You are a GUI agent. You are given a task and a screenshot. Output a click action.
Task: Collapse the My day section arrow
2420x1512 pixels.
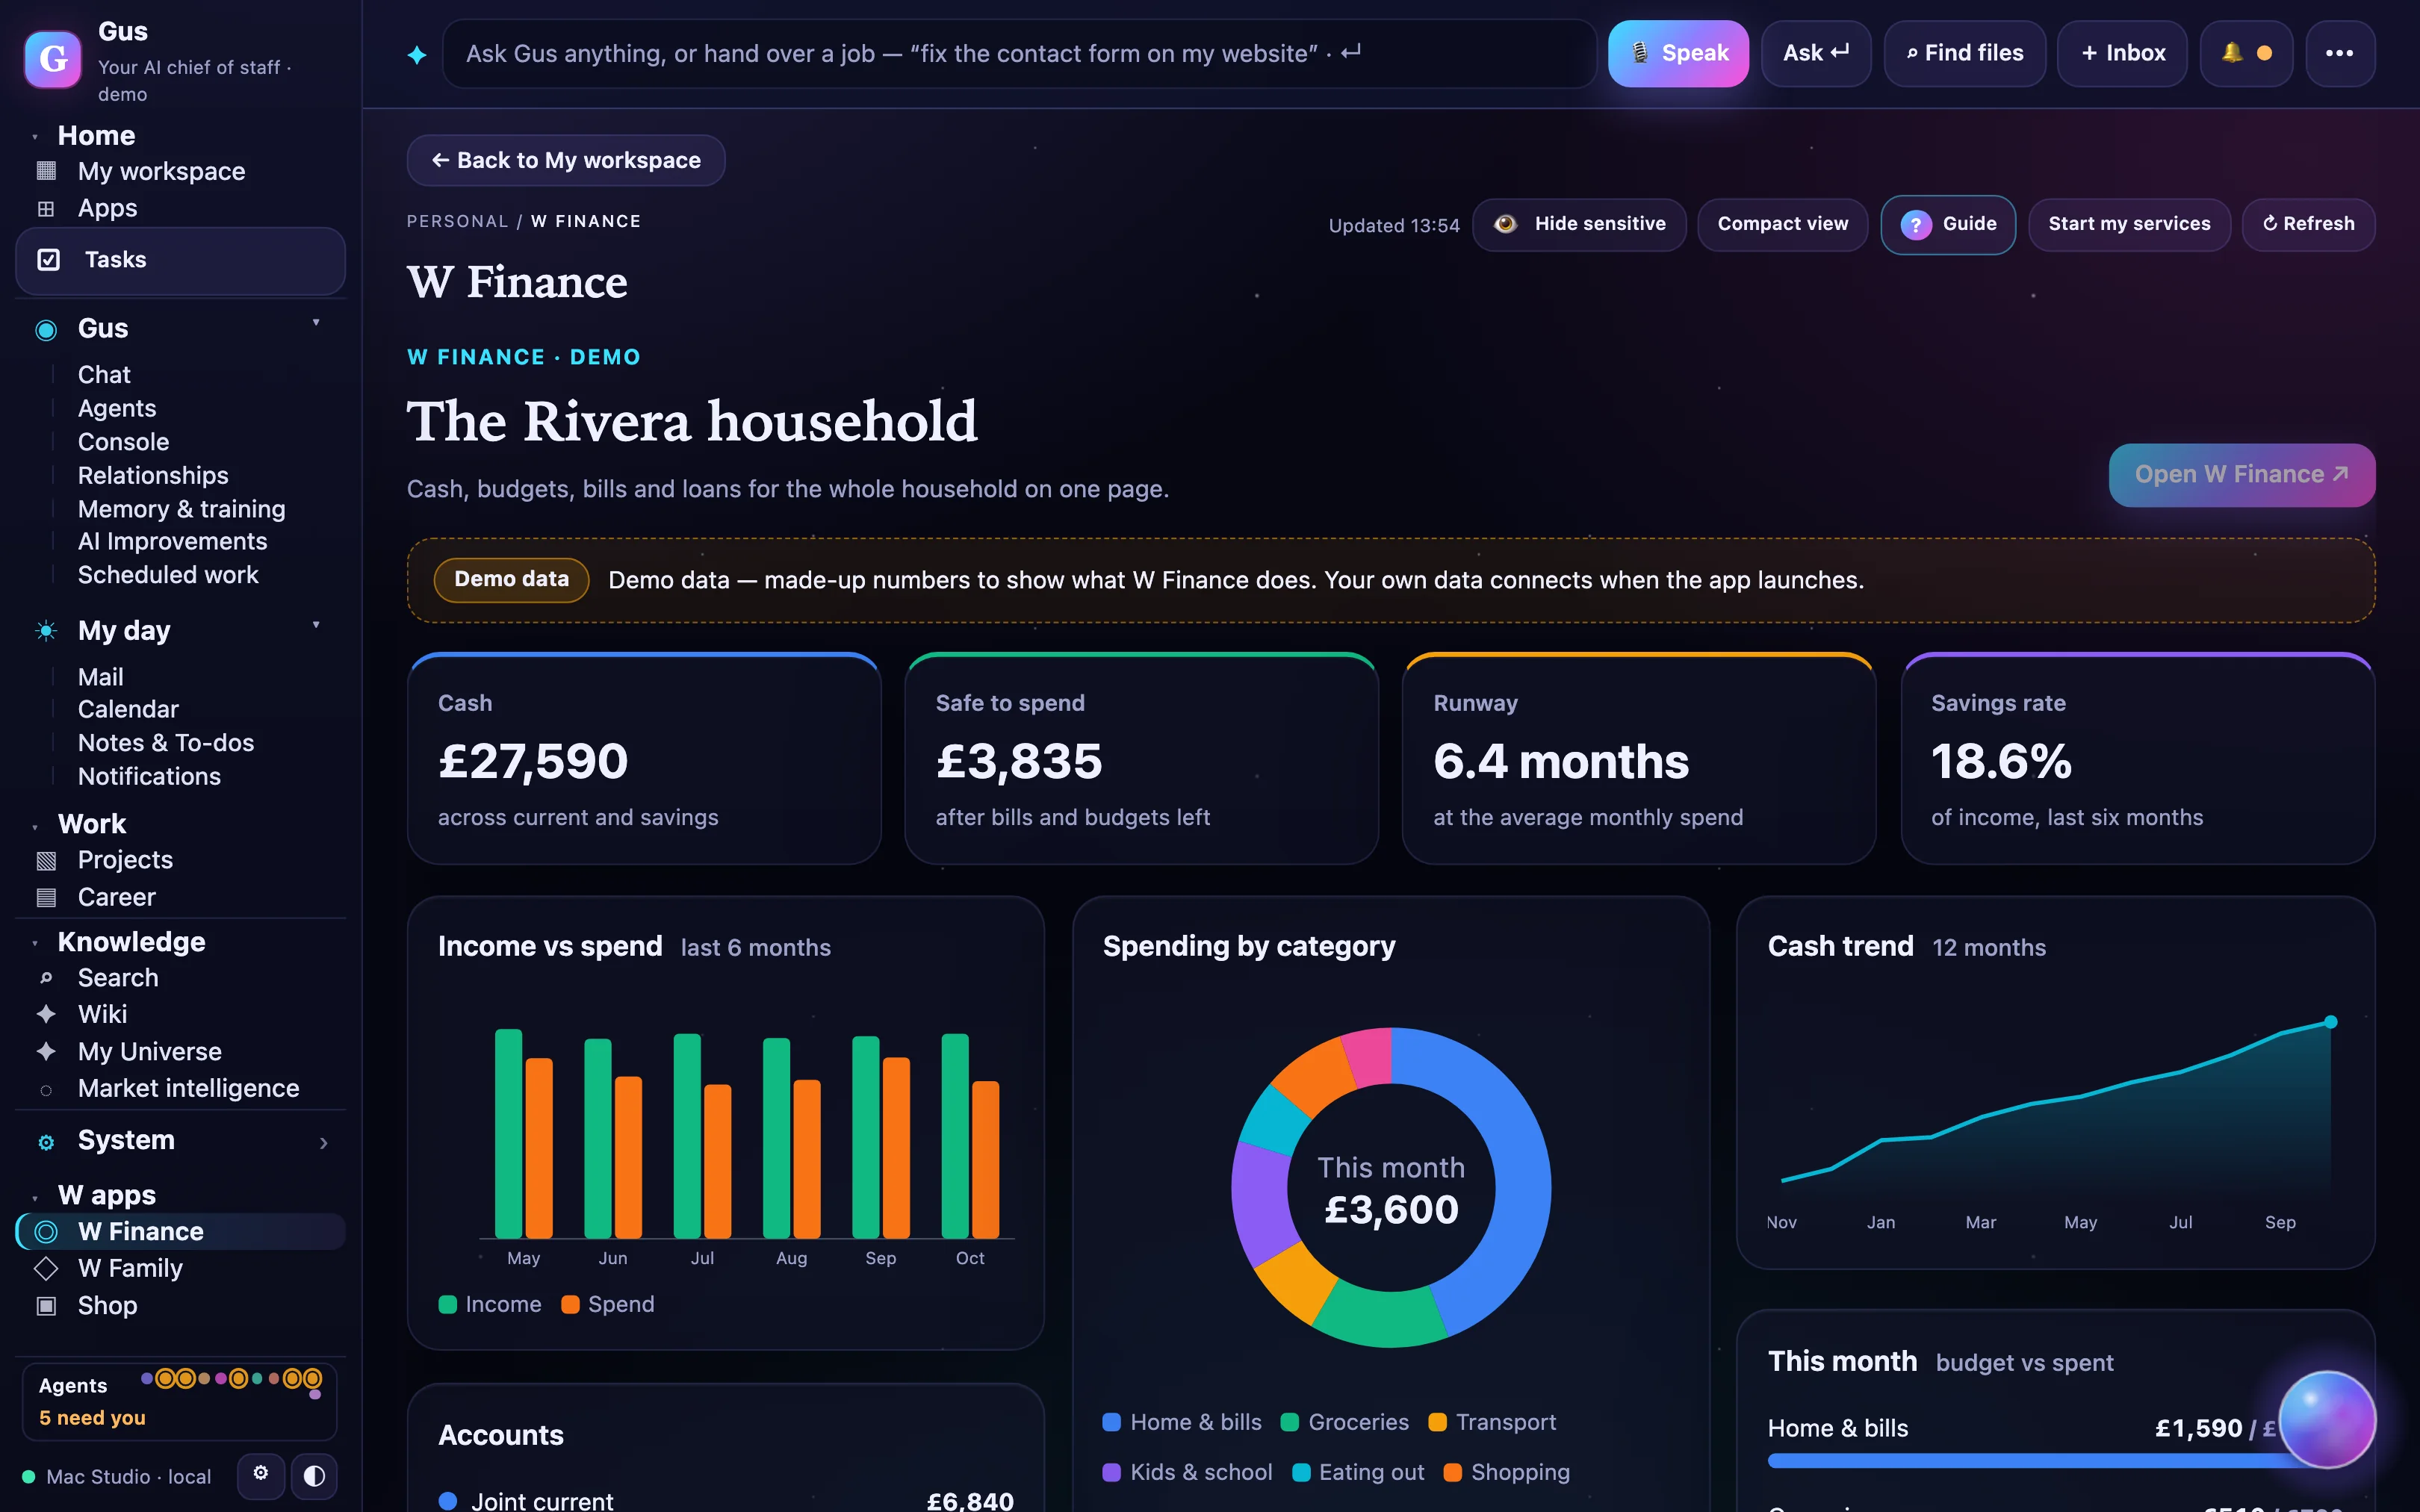pyautogui.click(x=316, y=625)
